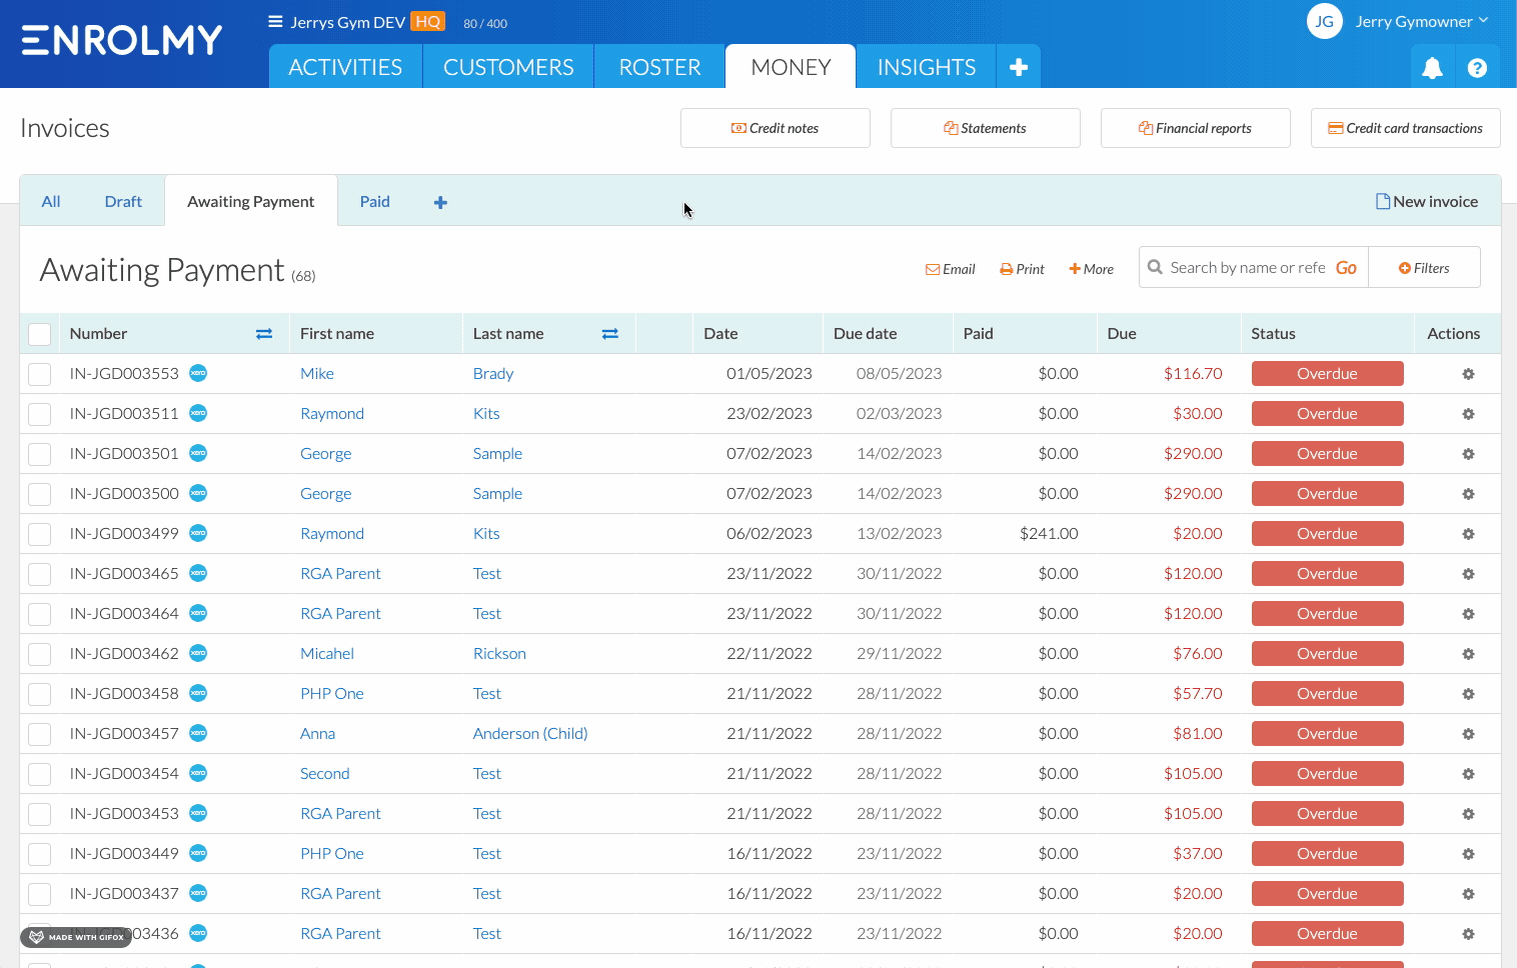Open the hamburger menu beside Jerrys Gym DEV
Viewport: 1517px width, 968px height.
[x=275, y=22]
